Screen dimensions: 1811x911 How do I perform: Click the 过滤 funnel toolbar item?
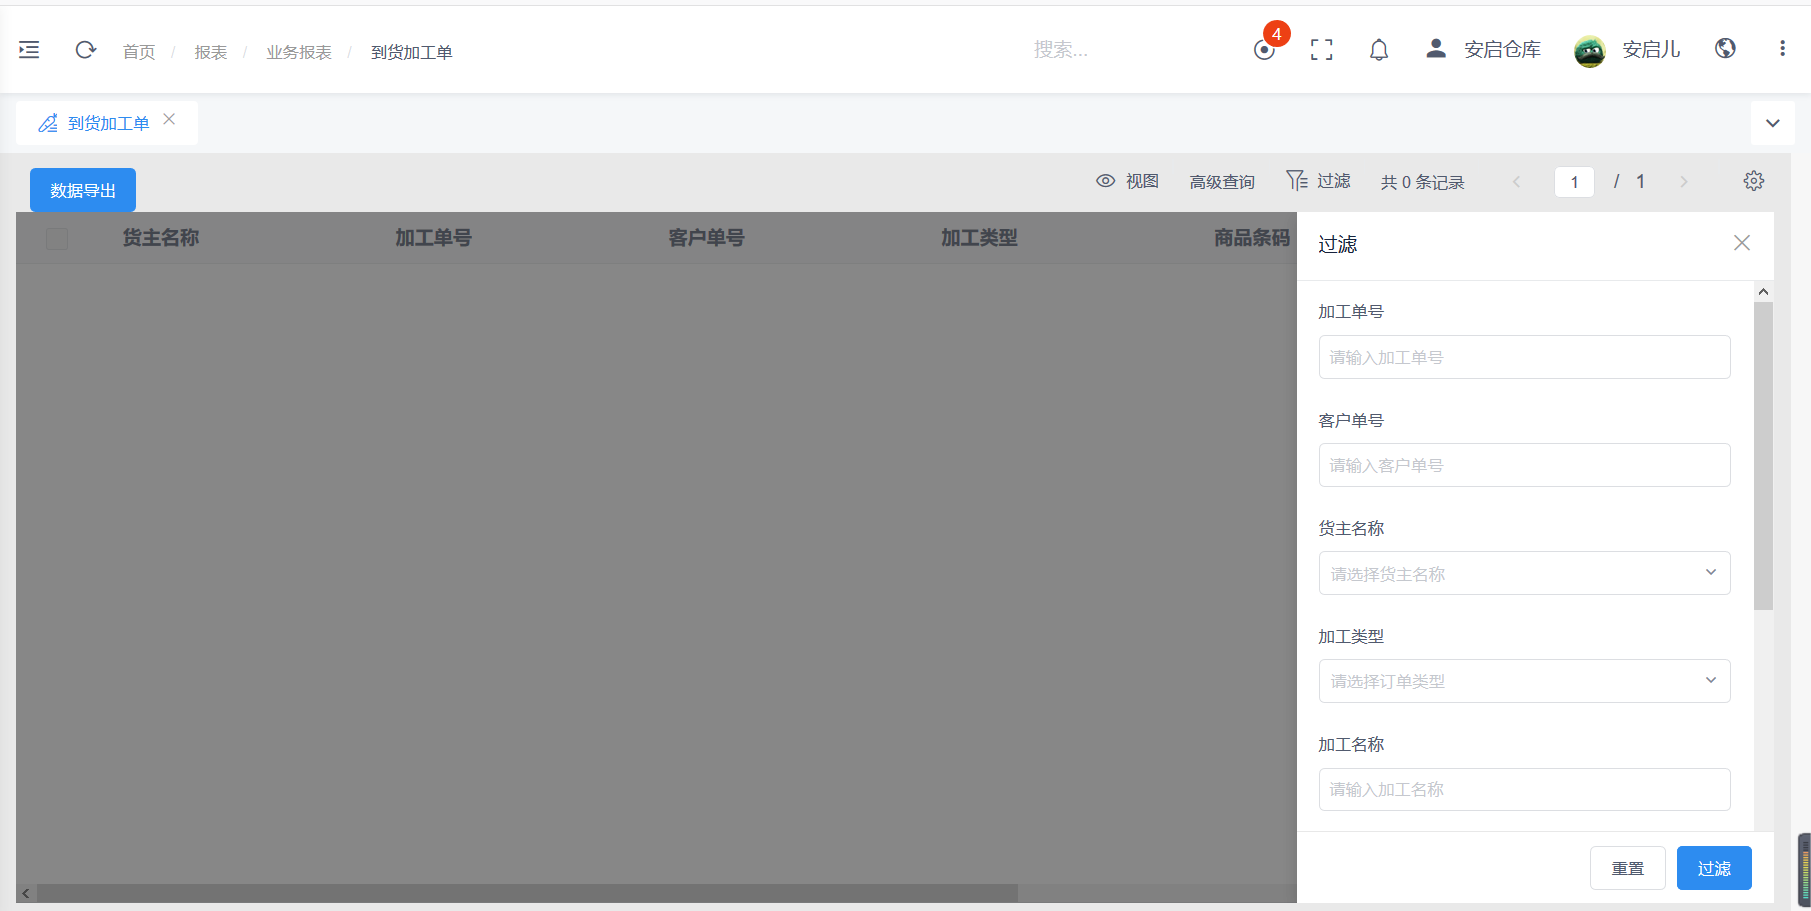point(1318,181)
